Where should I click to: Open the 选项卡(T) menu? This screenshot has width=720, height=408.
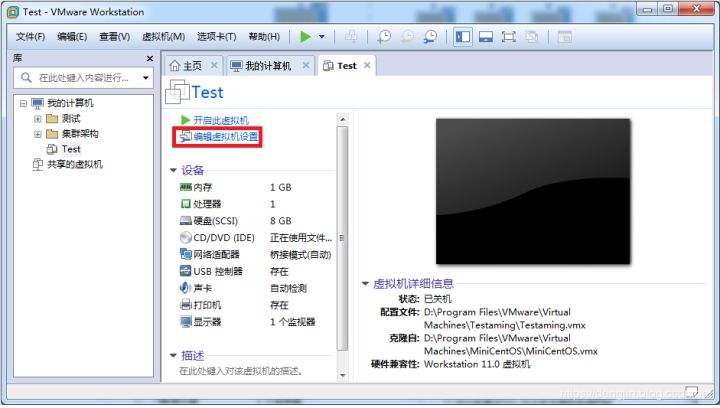pyautogui.click(x=216, y=37)
